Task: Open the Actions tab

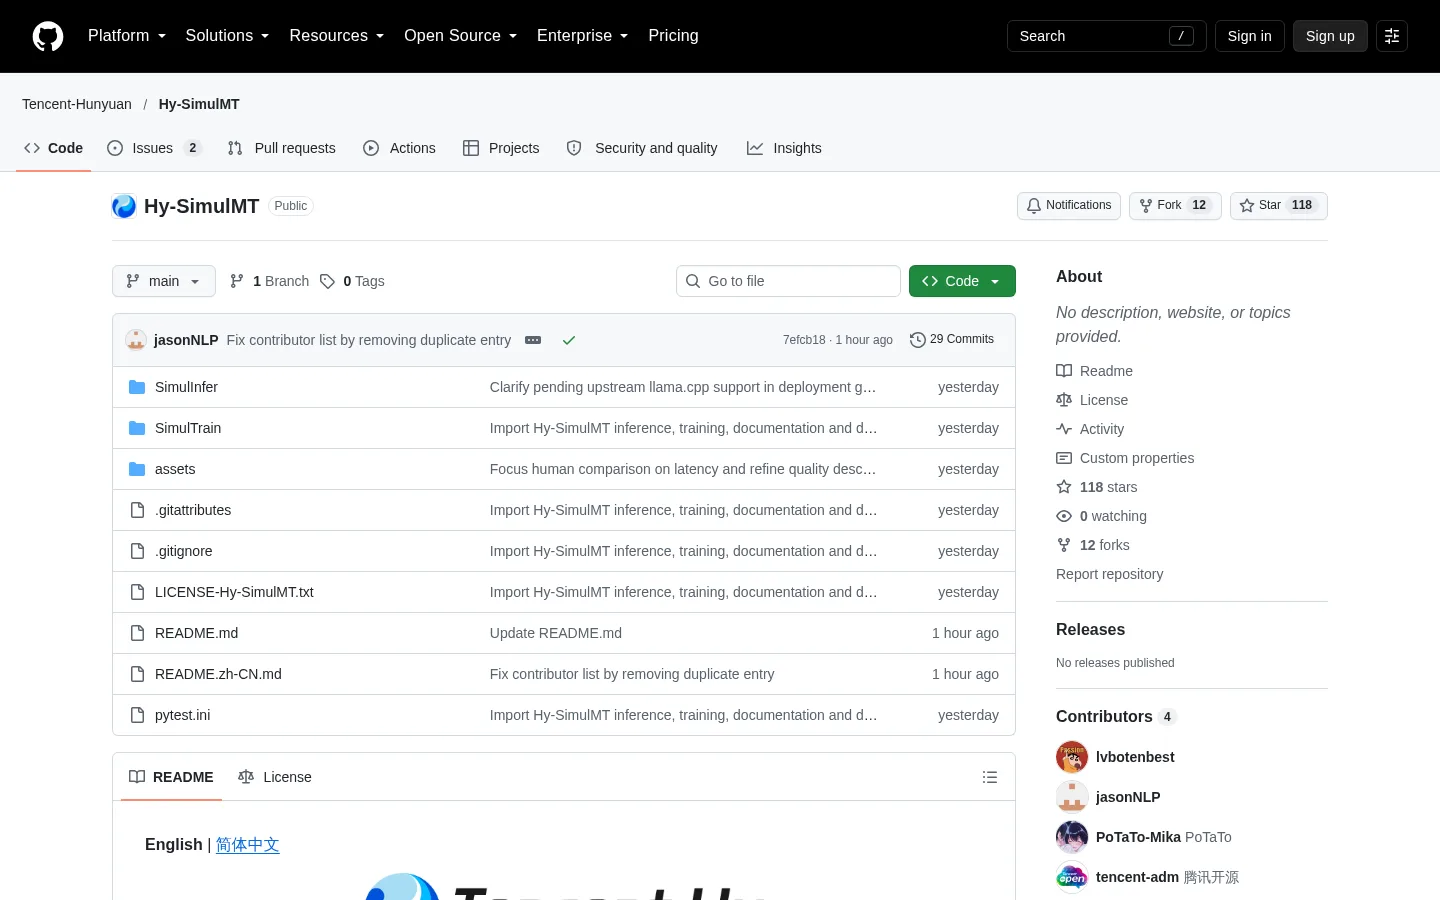Action: pos(399,148)
